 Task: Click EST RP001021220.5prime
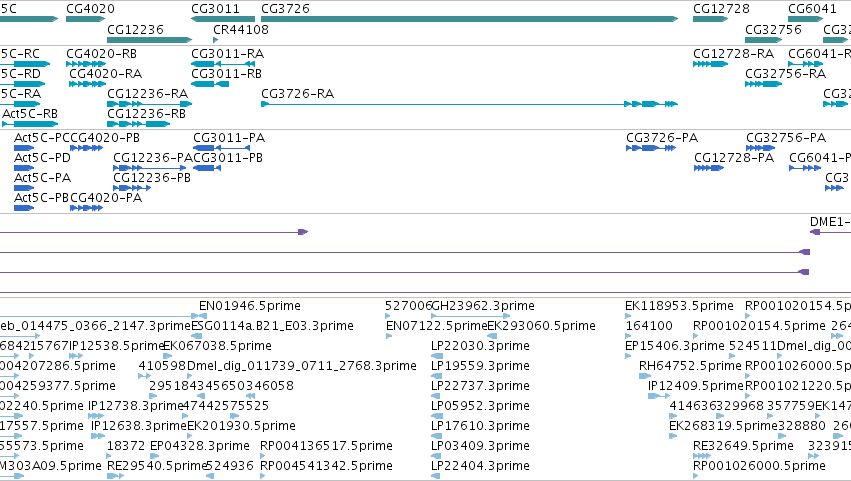click(x=798, y=385)
